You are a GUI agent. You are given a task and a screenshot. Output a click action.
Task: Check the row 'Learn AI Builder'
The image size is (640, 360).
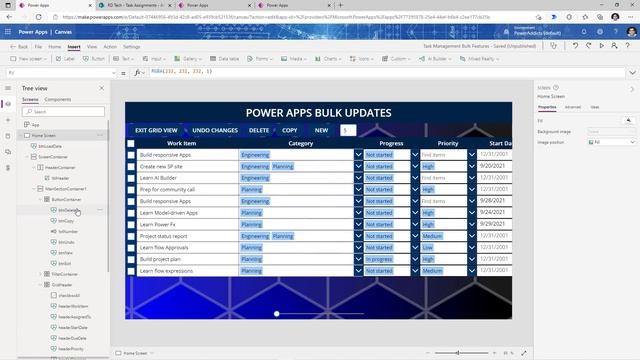pos(131,178)
